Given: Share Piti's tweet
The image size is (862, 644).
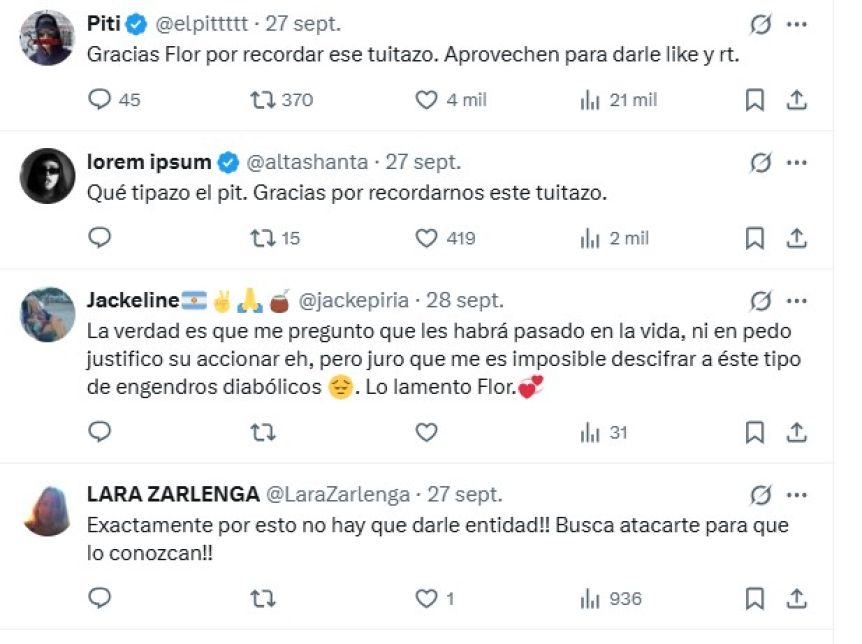Looking at the screenshot, I should [x=797, y=99].
